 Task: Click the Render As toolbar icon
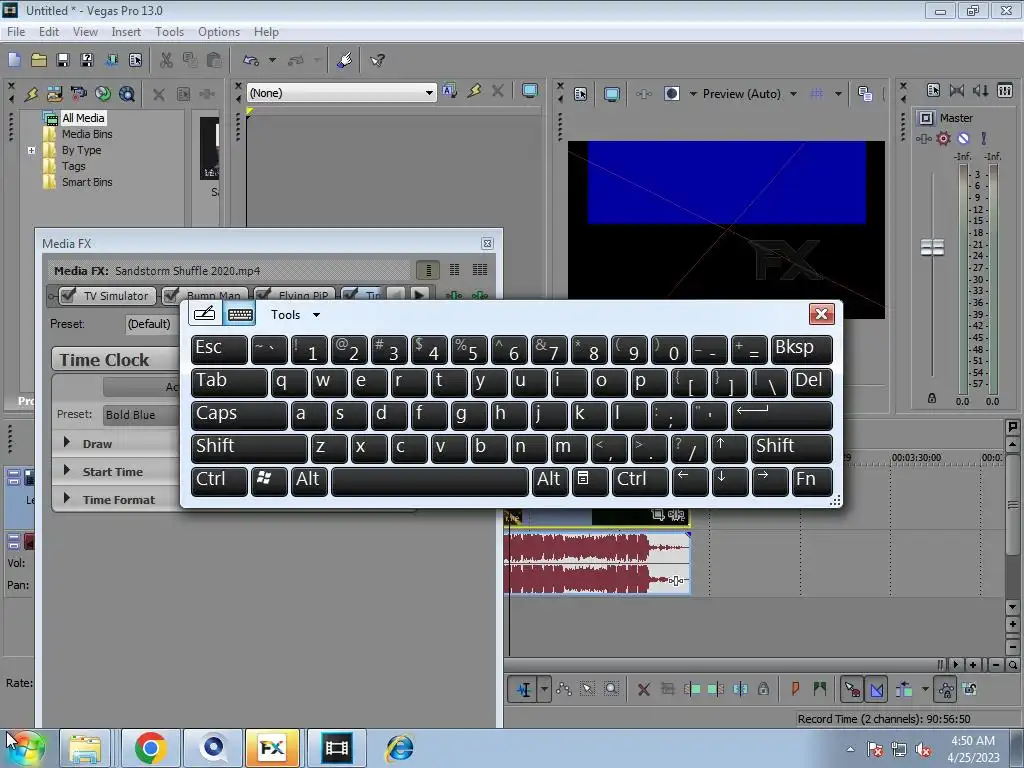click(x=111, y=60)
